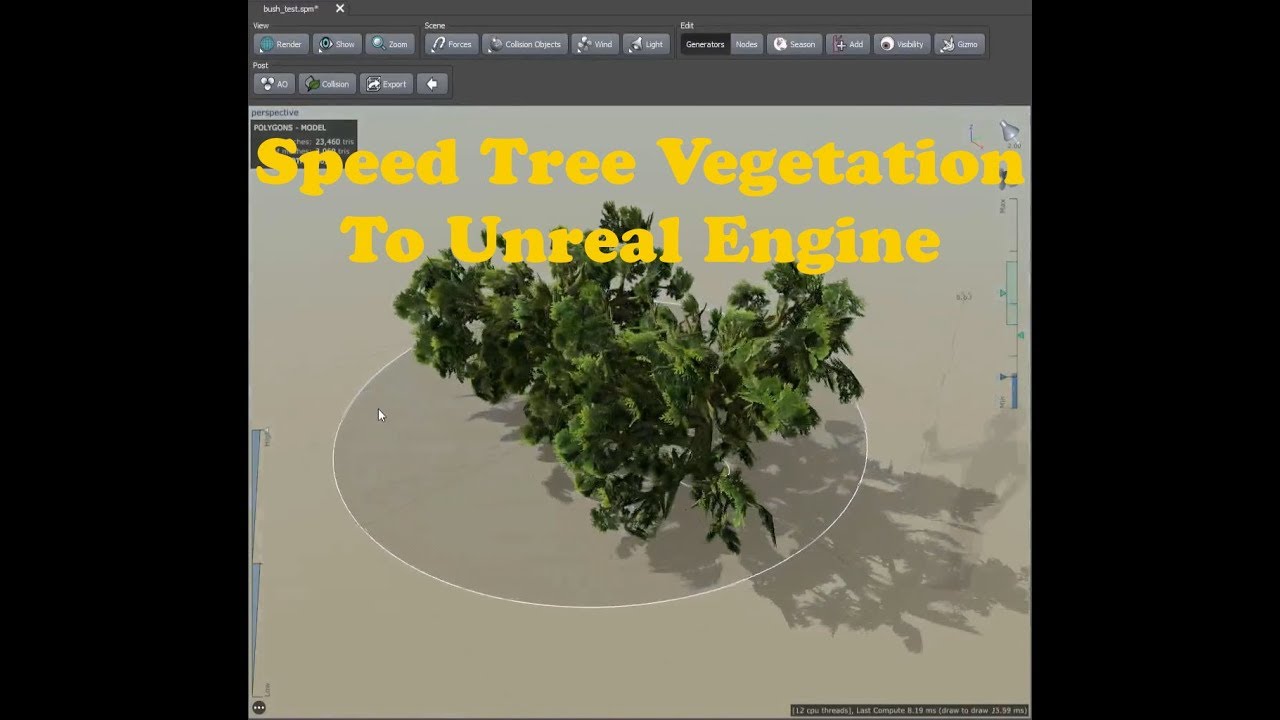Click the Add generator button

pyautogui.click(x=847, y=44)
